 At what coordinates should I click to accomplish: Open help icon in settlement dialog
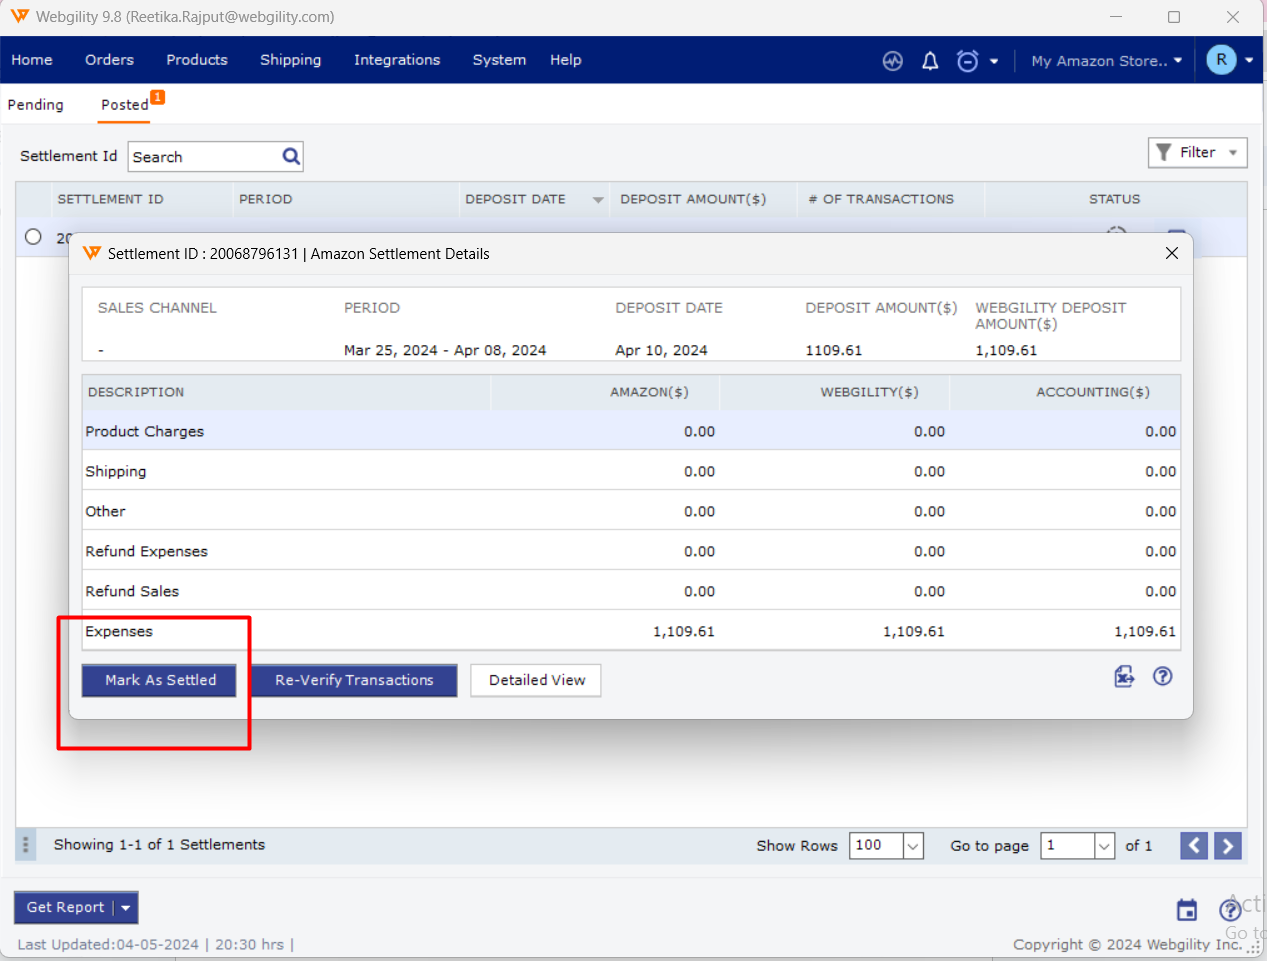[1162, 677]
